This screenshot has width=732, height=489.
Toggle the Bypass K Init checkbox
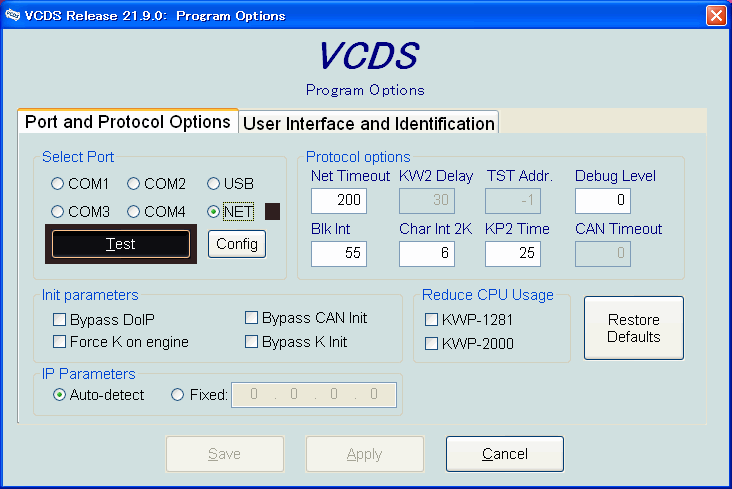pyautogui.click(x=251, y=342)
